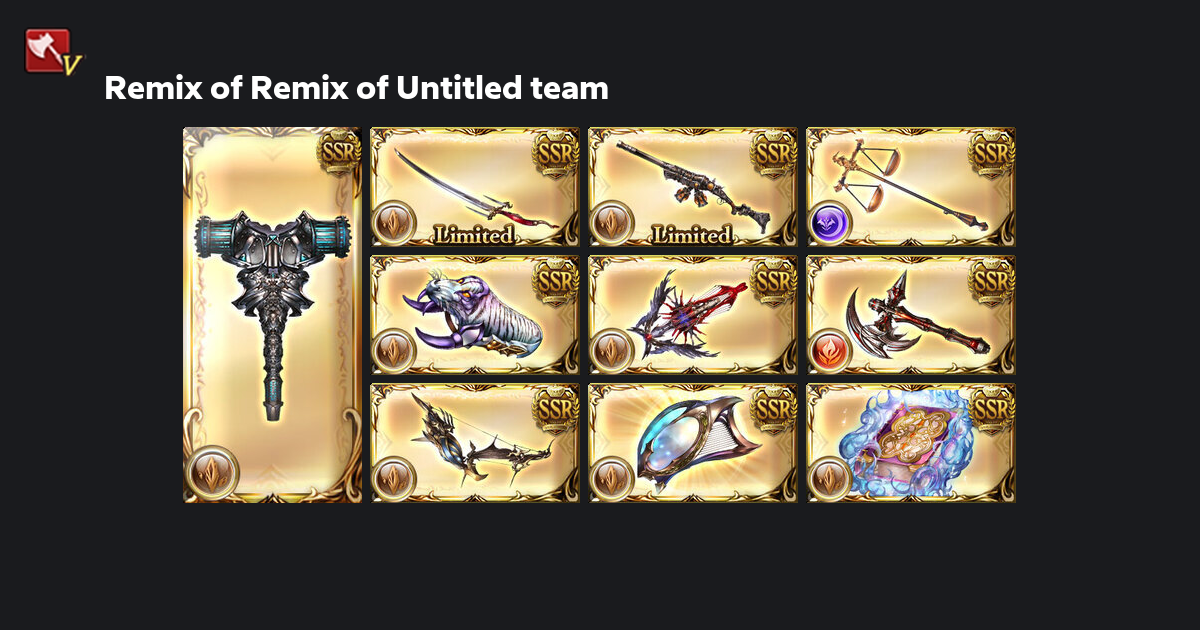The width and height of the screenshot is (1200, 630).
Task: Select the crimson axe weapon card
Action: (x=911, y=315)
